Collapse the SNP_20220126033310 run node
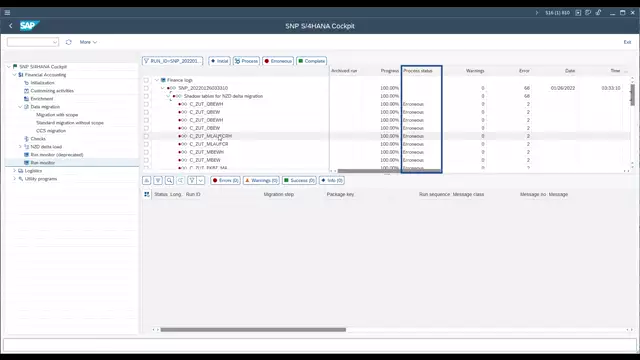The height and width of the screenshot is (360, 640). [x=162, y=88]
